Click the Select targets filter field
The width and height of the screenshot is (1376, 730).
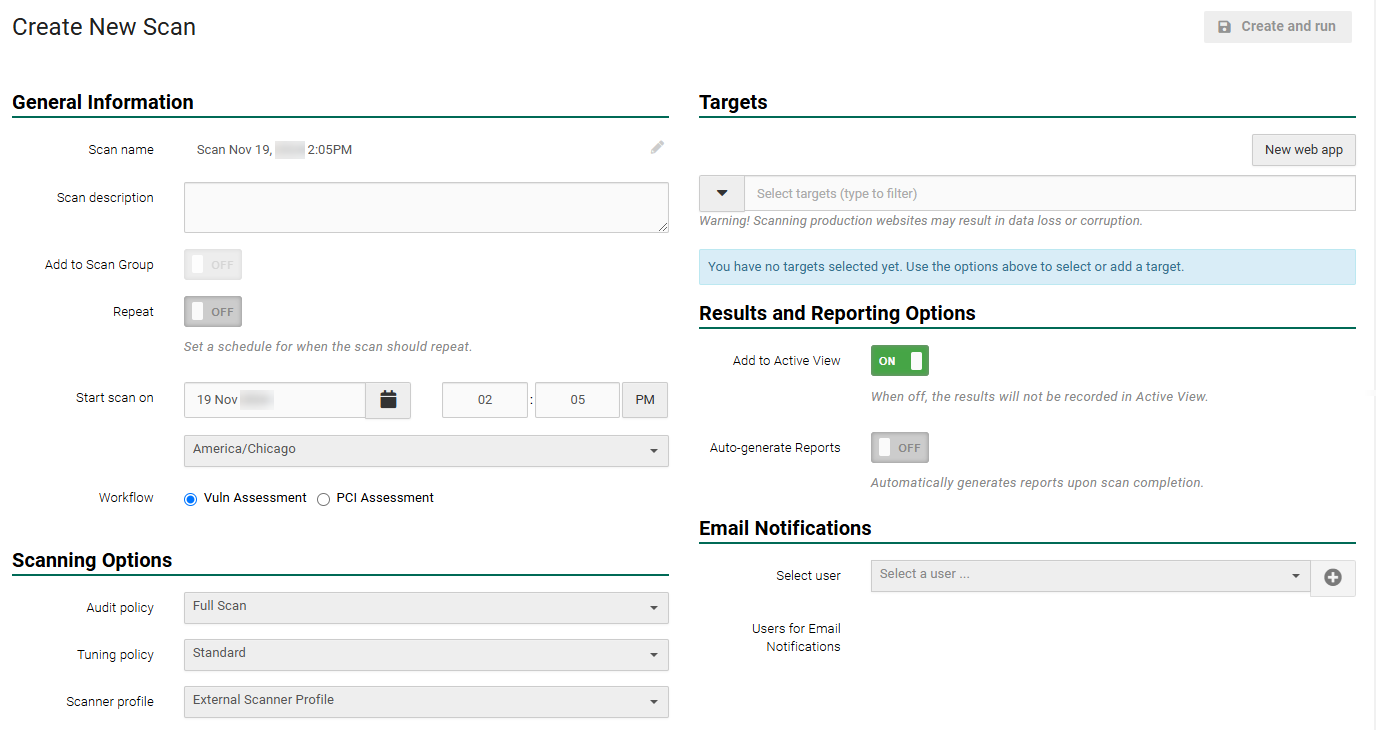click(x=1049, y=193)
